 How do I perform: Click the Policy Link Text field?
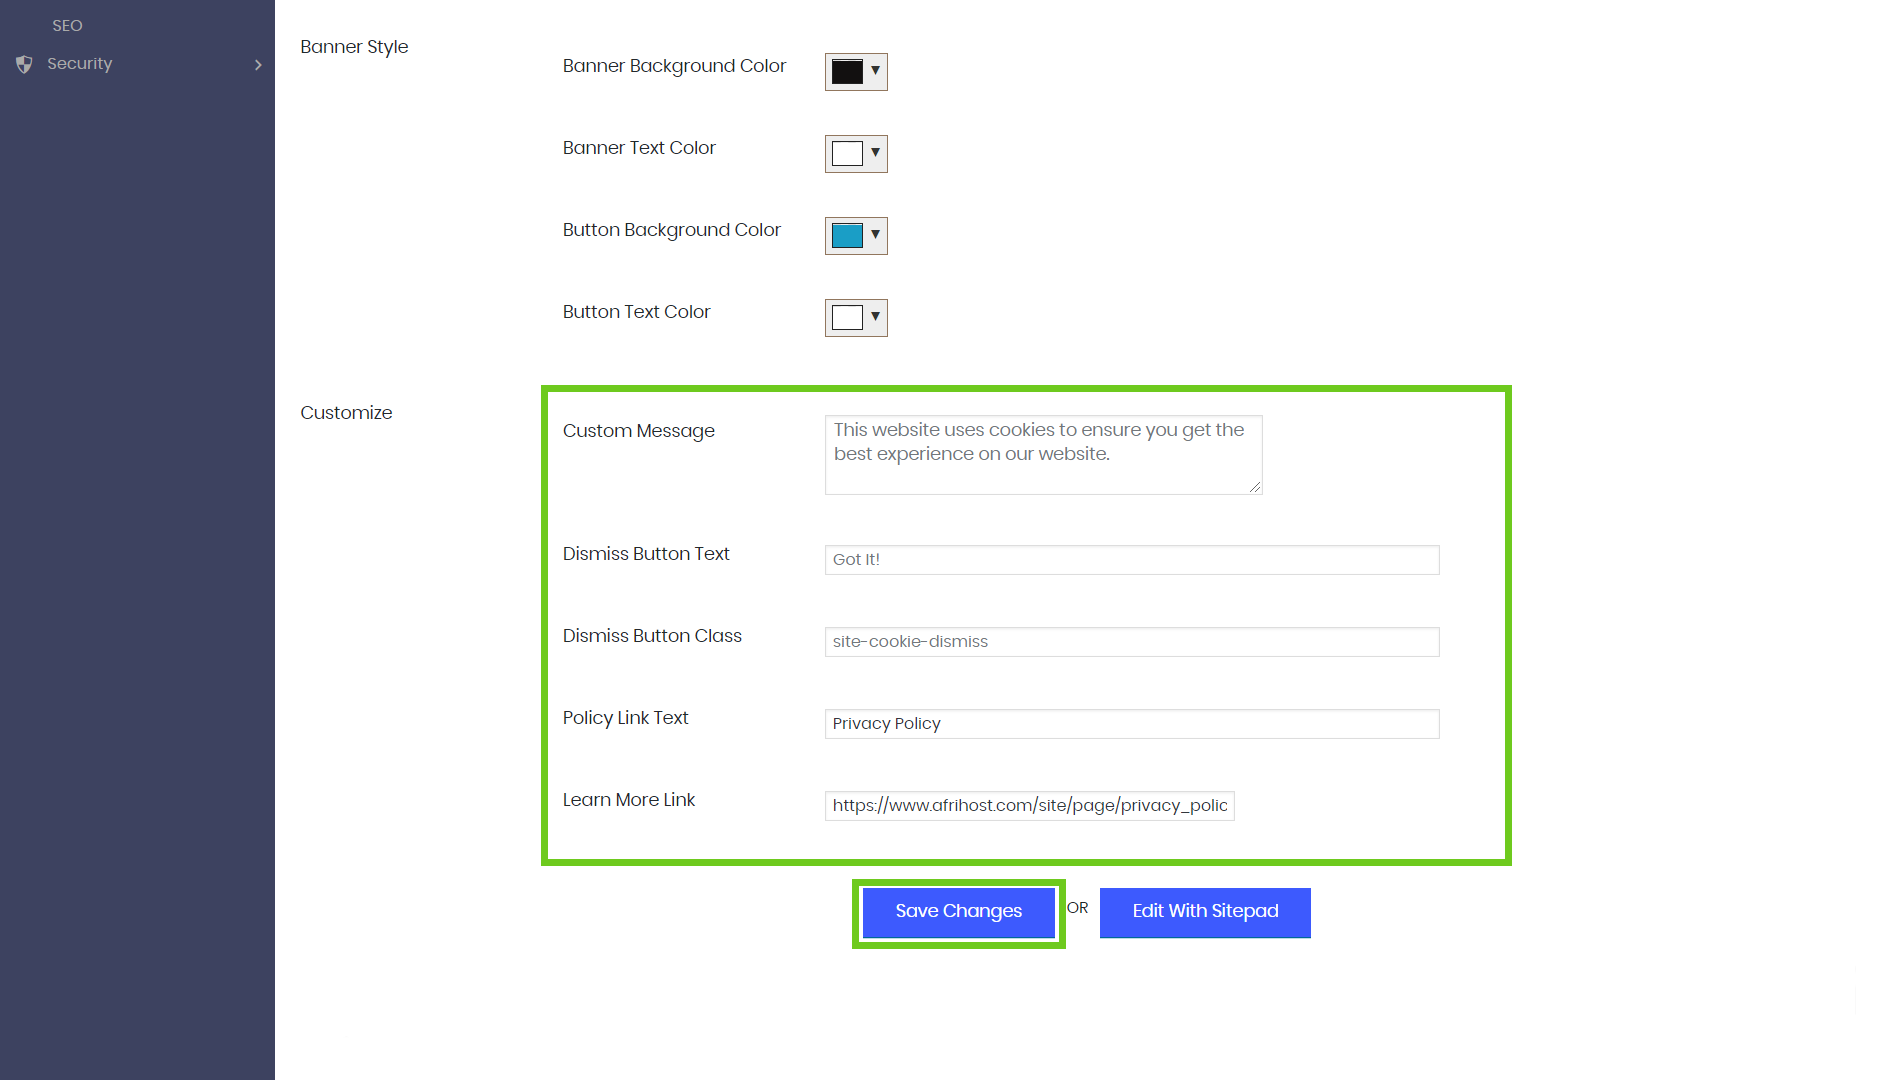[1131, 724]
